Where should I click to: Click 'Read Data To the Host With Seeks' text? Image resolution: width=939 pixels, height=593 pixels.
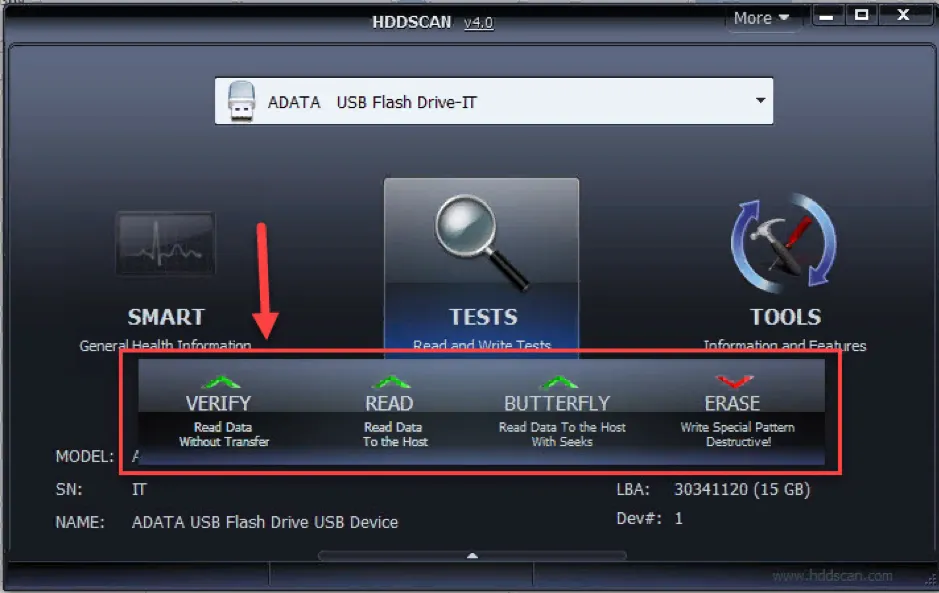[x=562, y=434]
